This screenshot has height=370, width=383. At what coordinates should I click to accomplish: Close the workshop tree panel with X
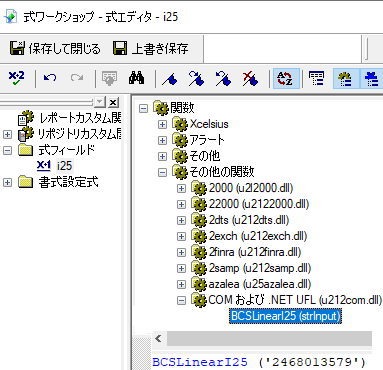[114, 102]
